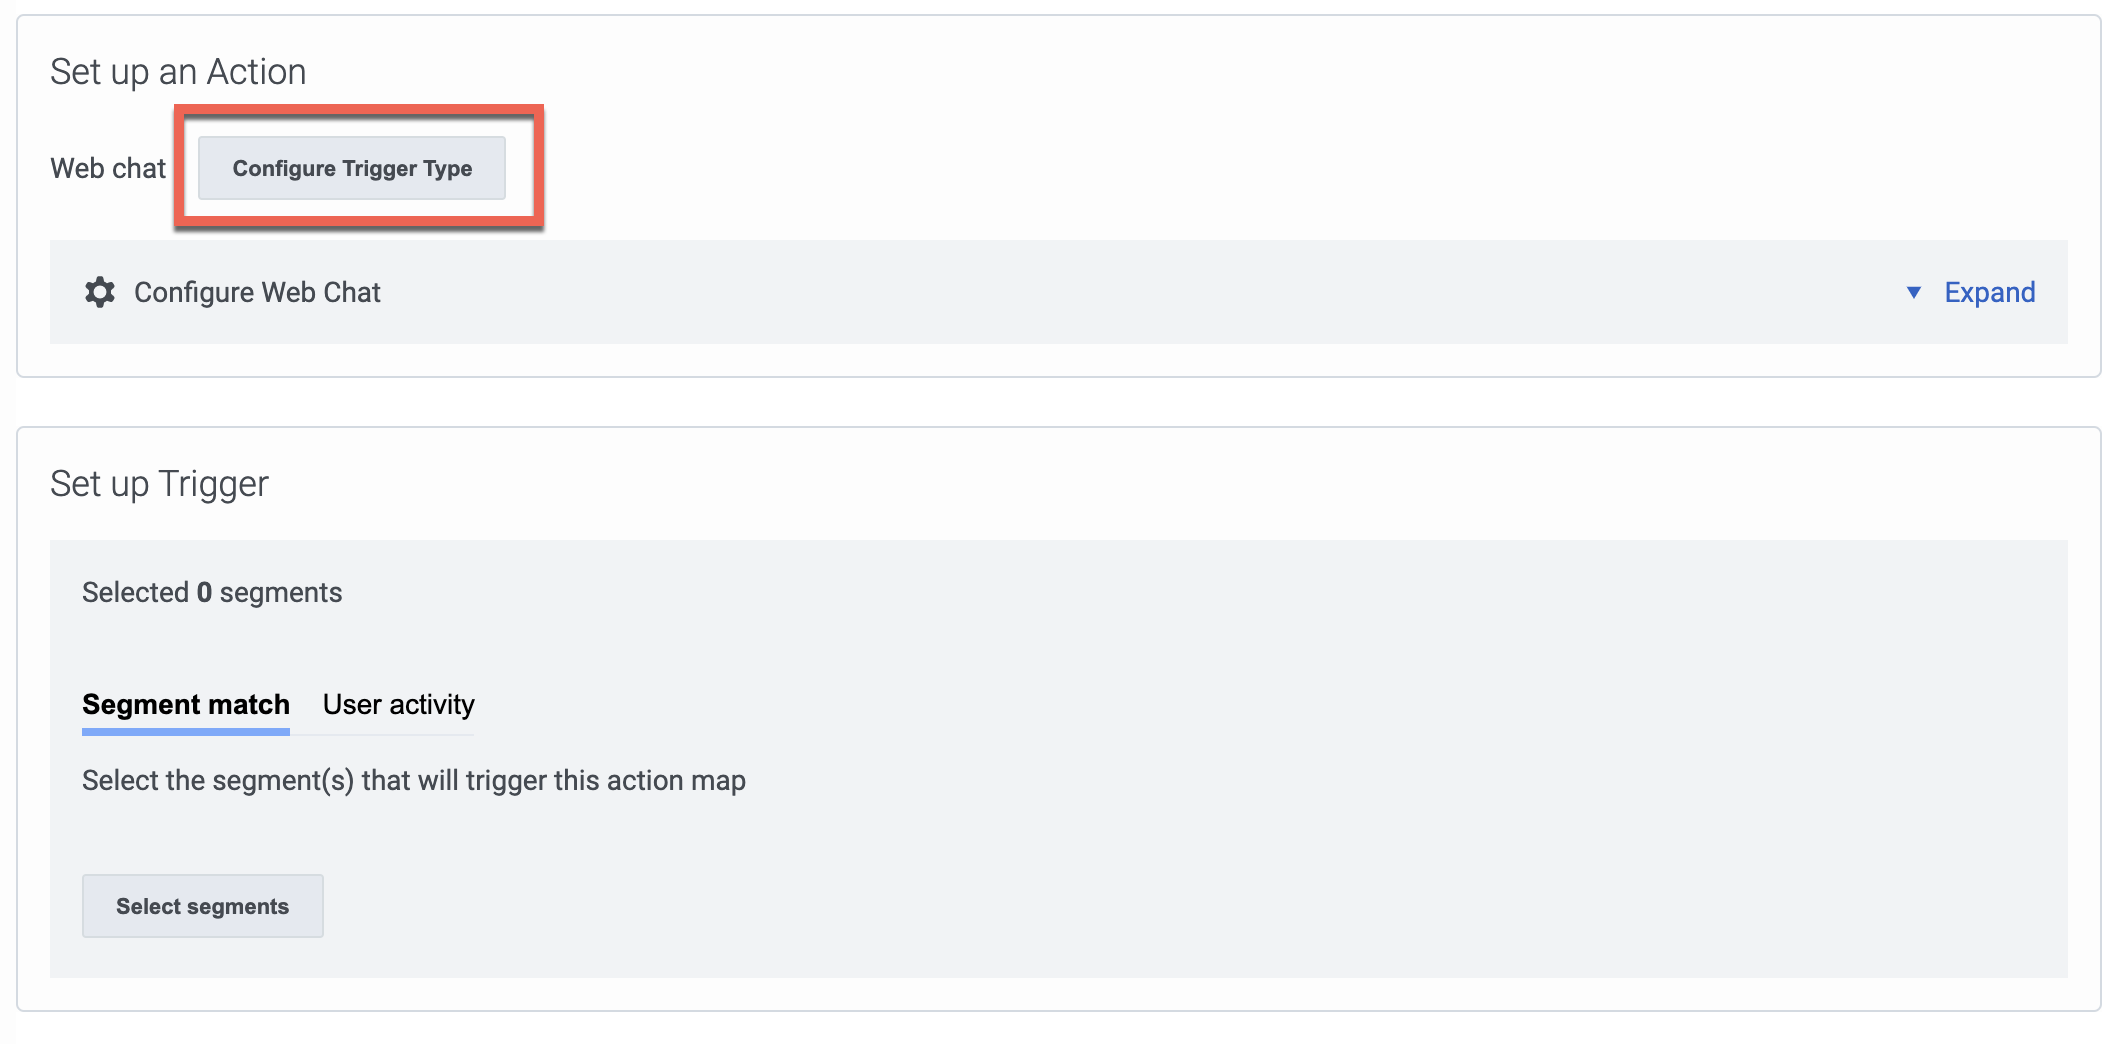Image resolution: width=2124 pixels, height=1044 pixels.
Task: Switch to the User activity tab
Action: (398, 705)
